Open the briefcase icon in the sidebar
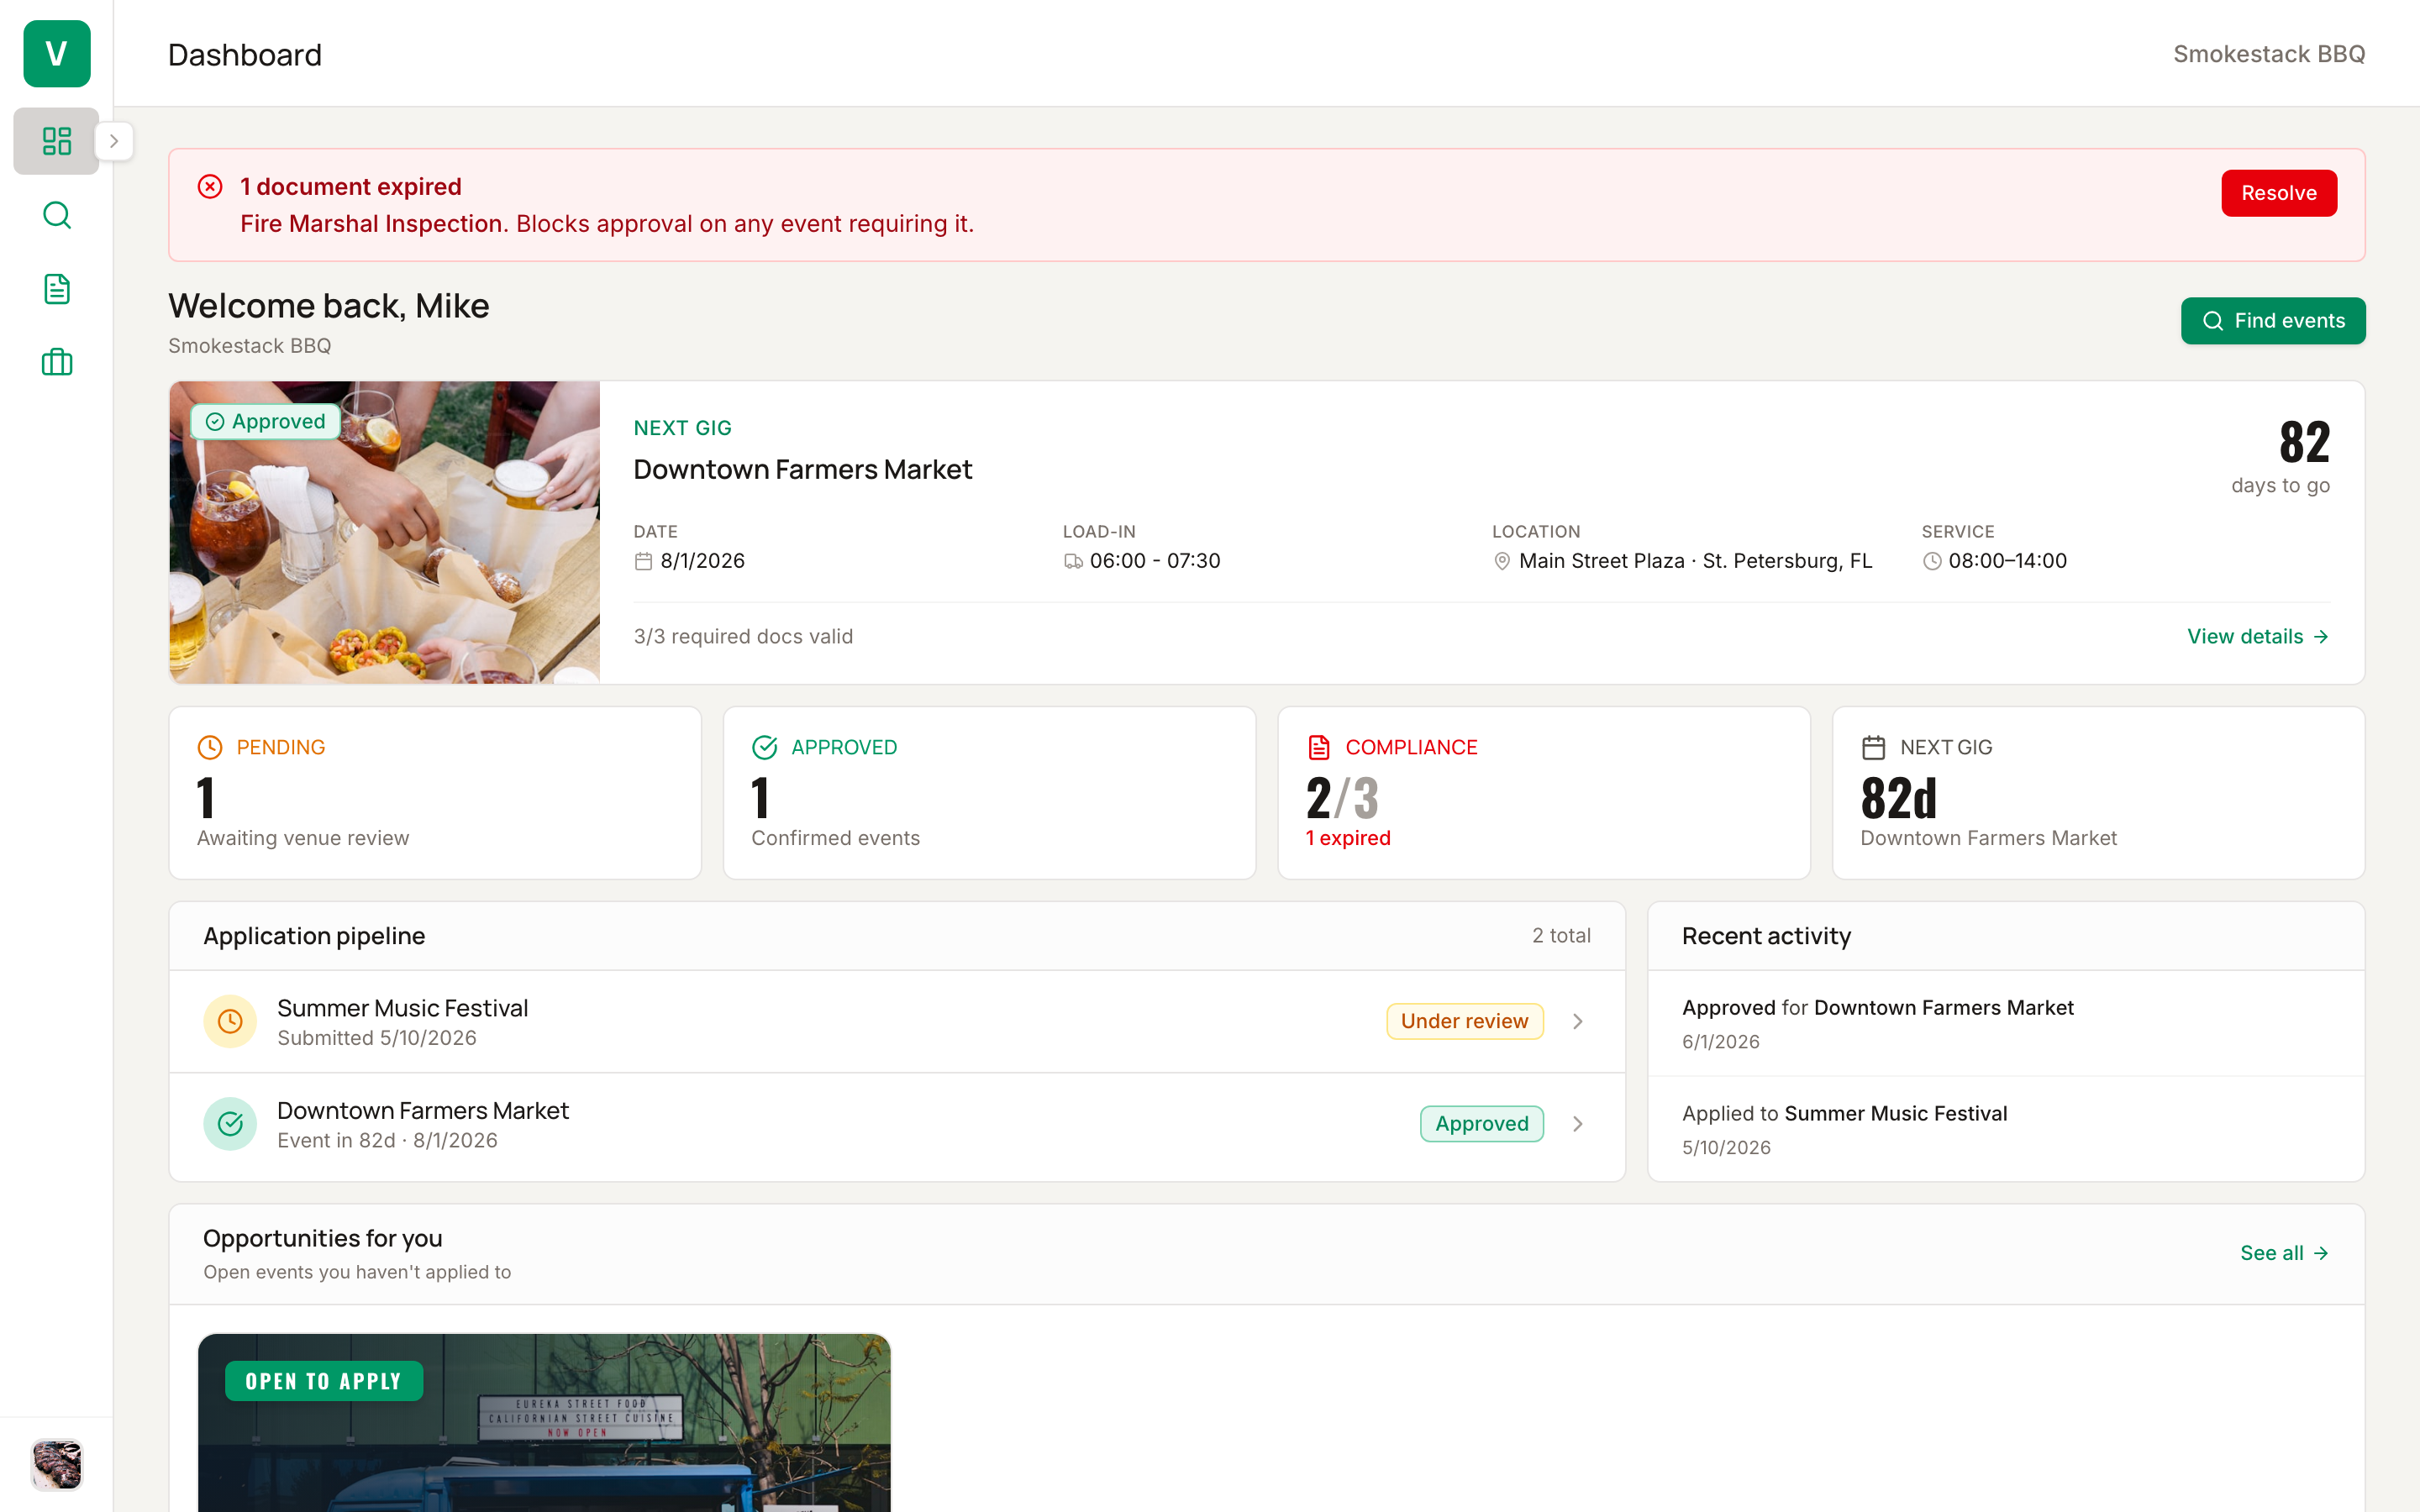The image size is (2420, 1512). point(57,362)
